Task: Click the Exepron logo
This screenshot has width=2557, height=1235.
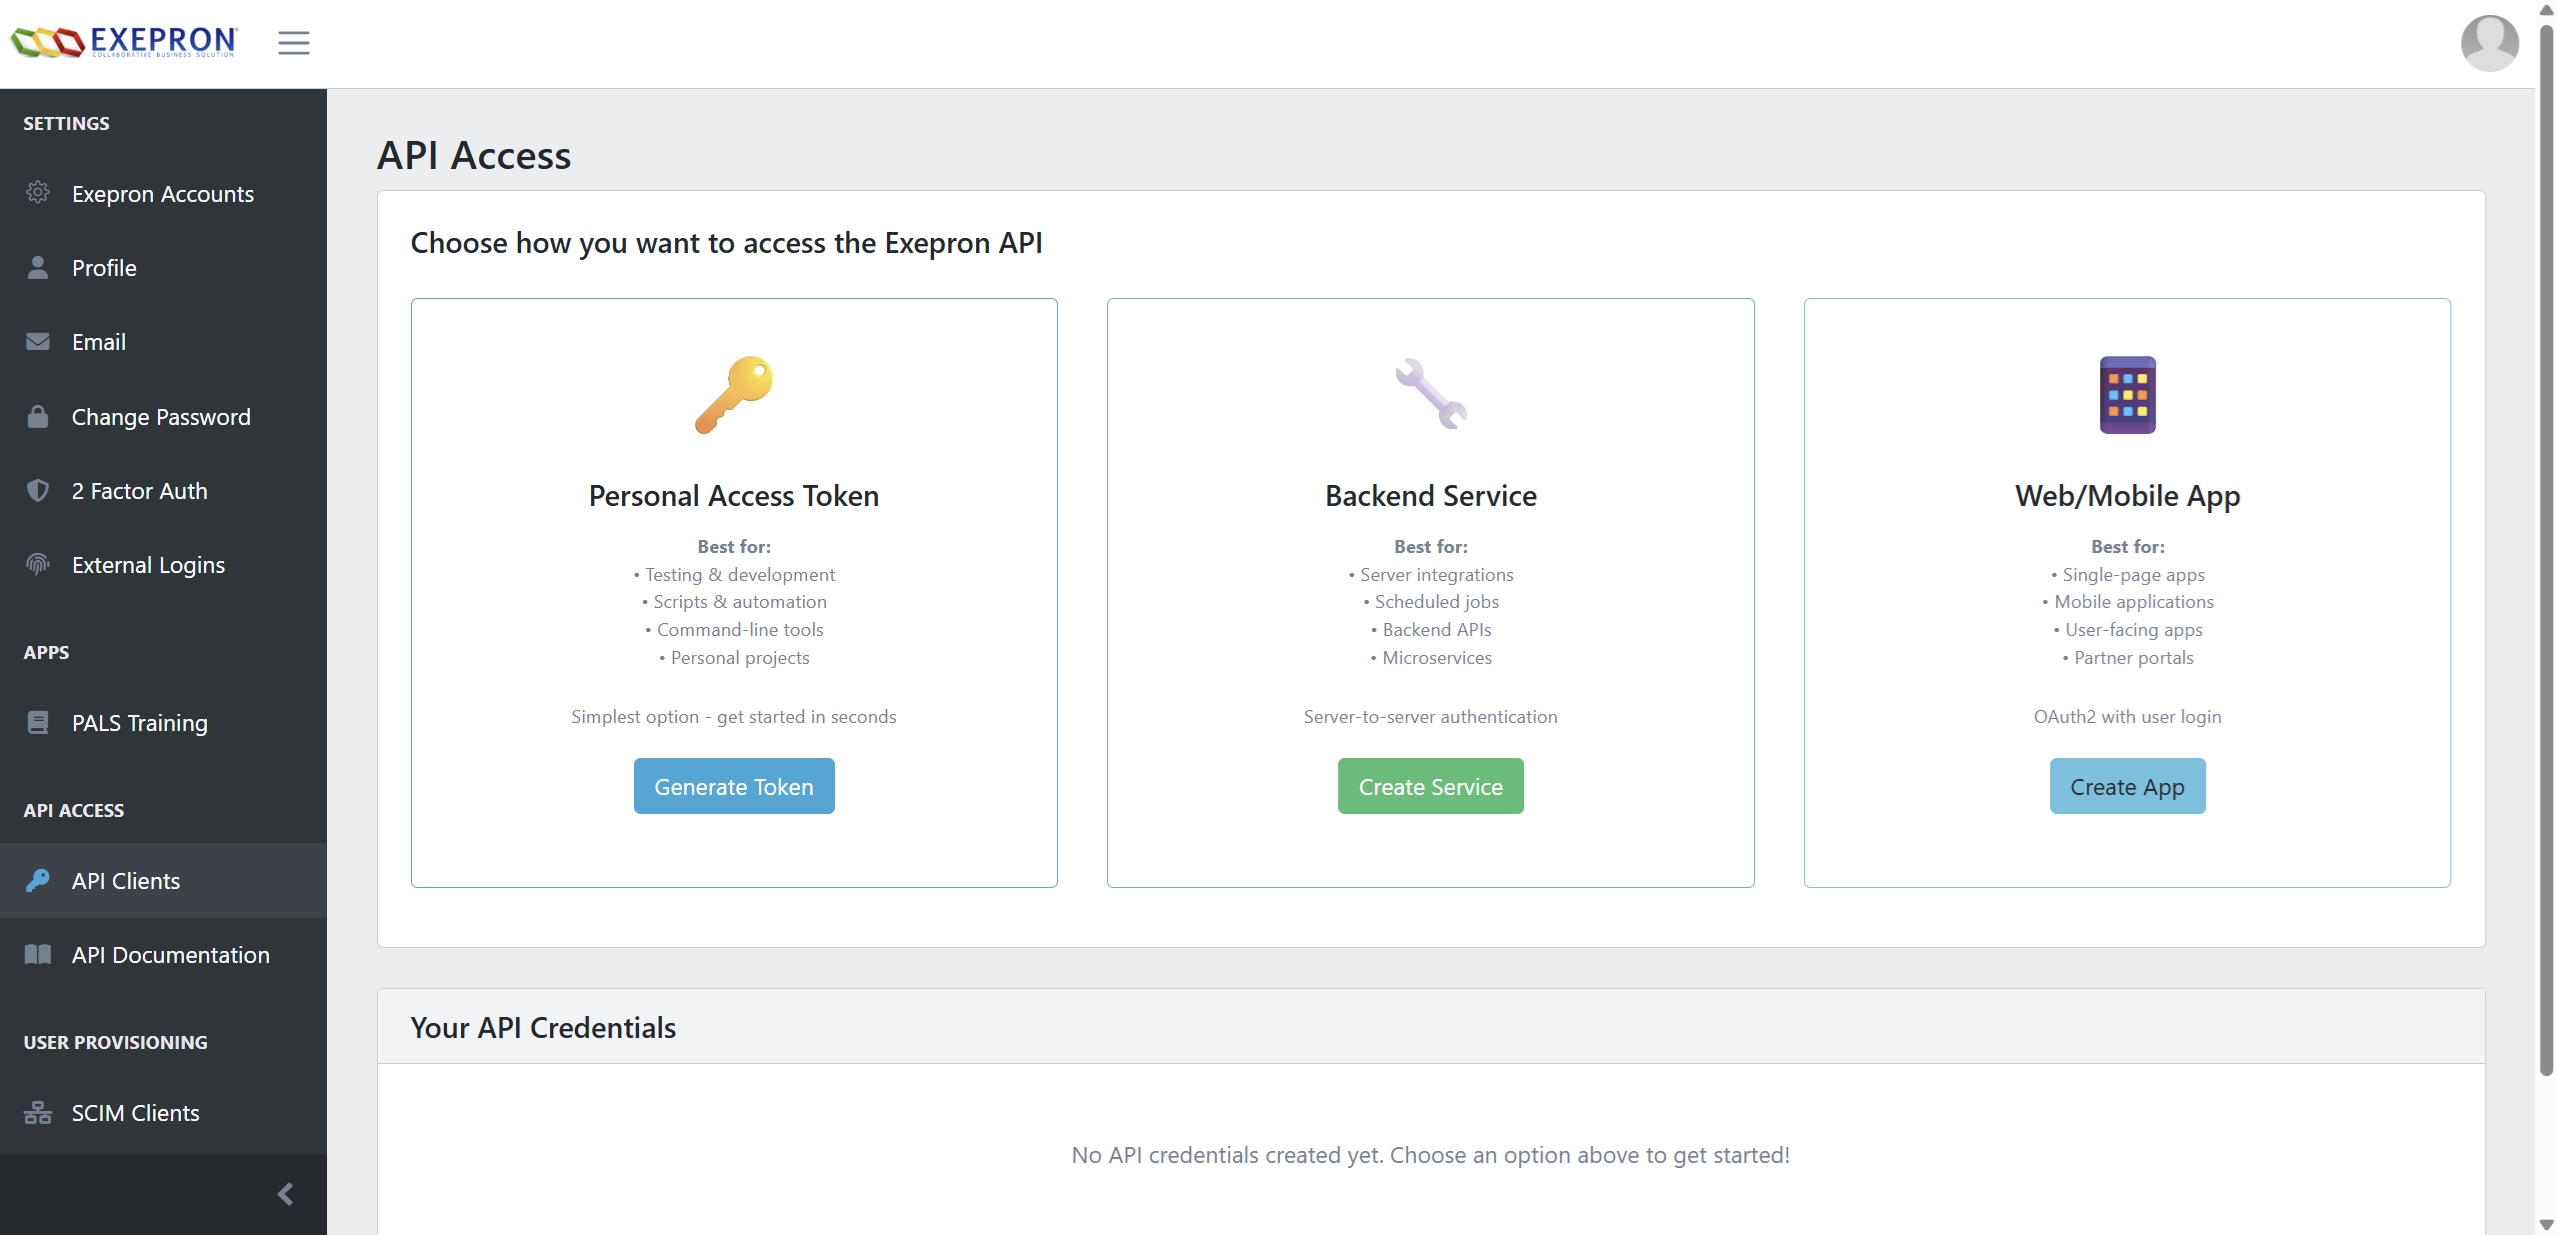Action: (x=123, y=42)
